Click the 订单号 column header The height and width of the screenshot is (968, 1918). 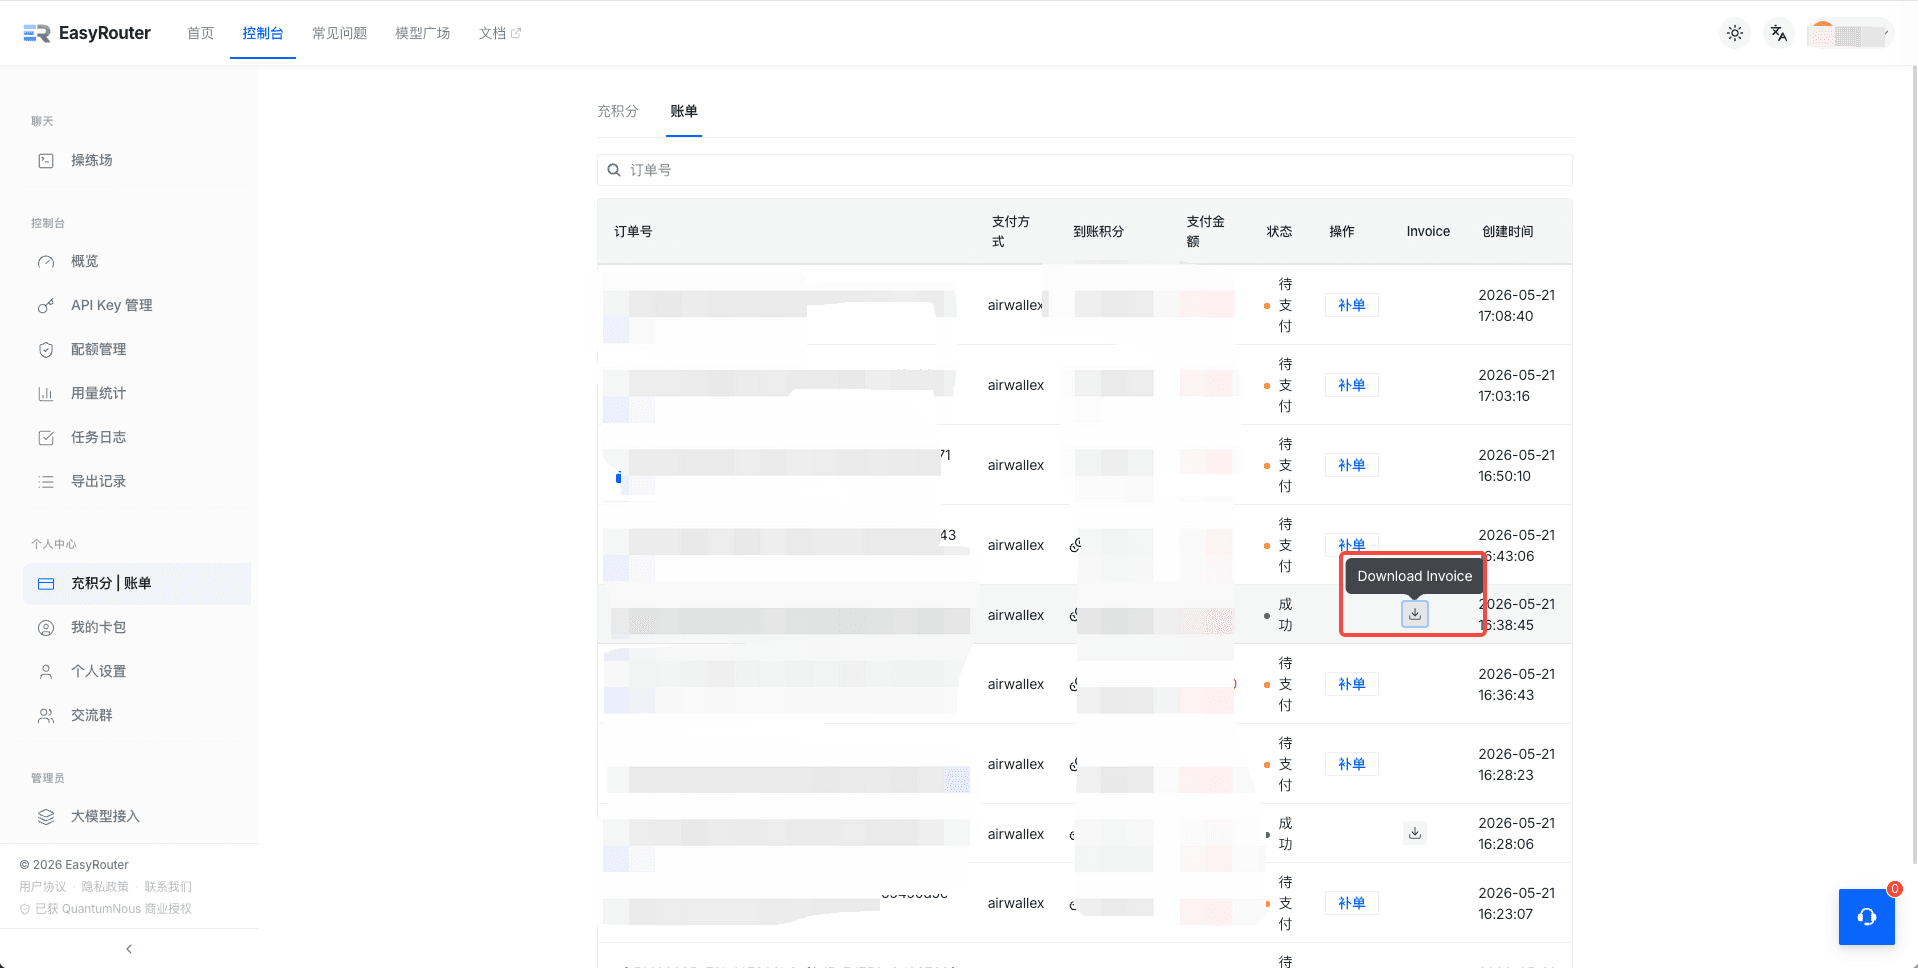[x=633, y=231]
